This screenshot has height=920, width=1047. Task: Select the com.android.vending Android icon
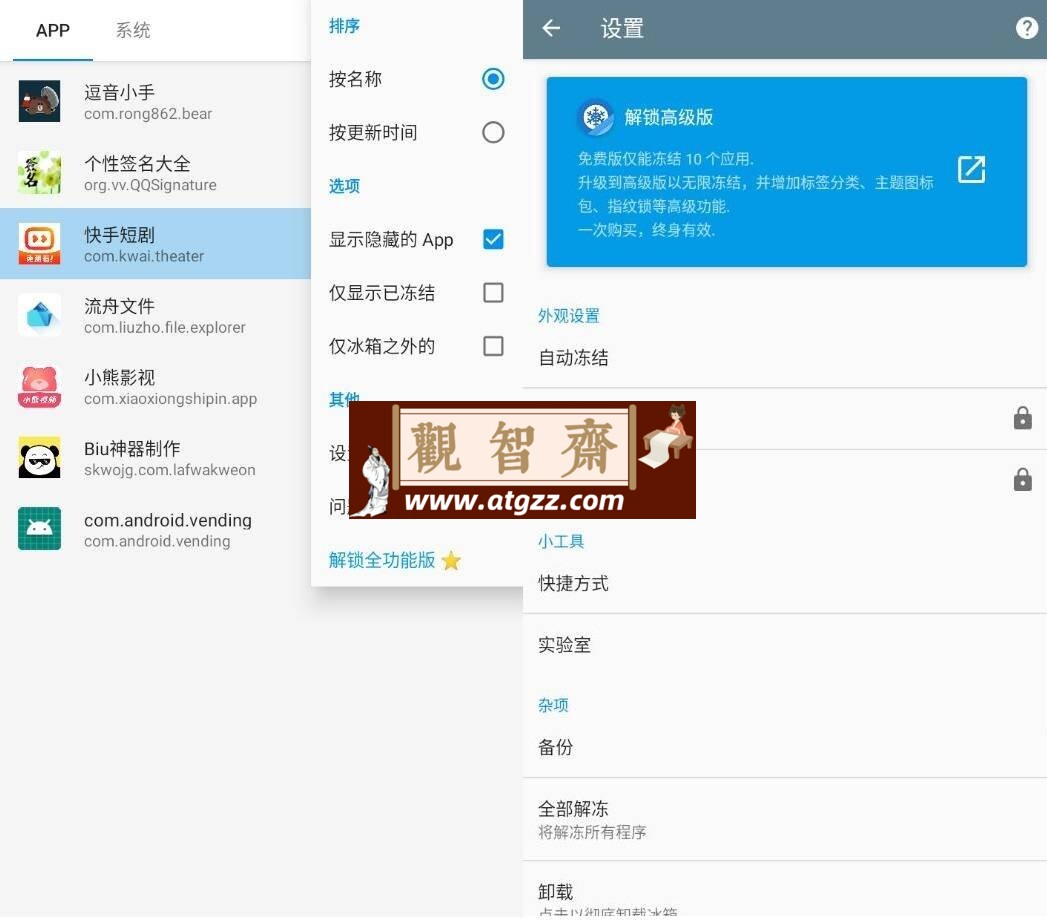click(39, 529)
